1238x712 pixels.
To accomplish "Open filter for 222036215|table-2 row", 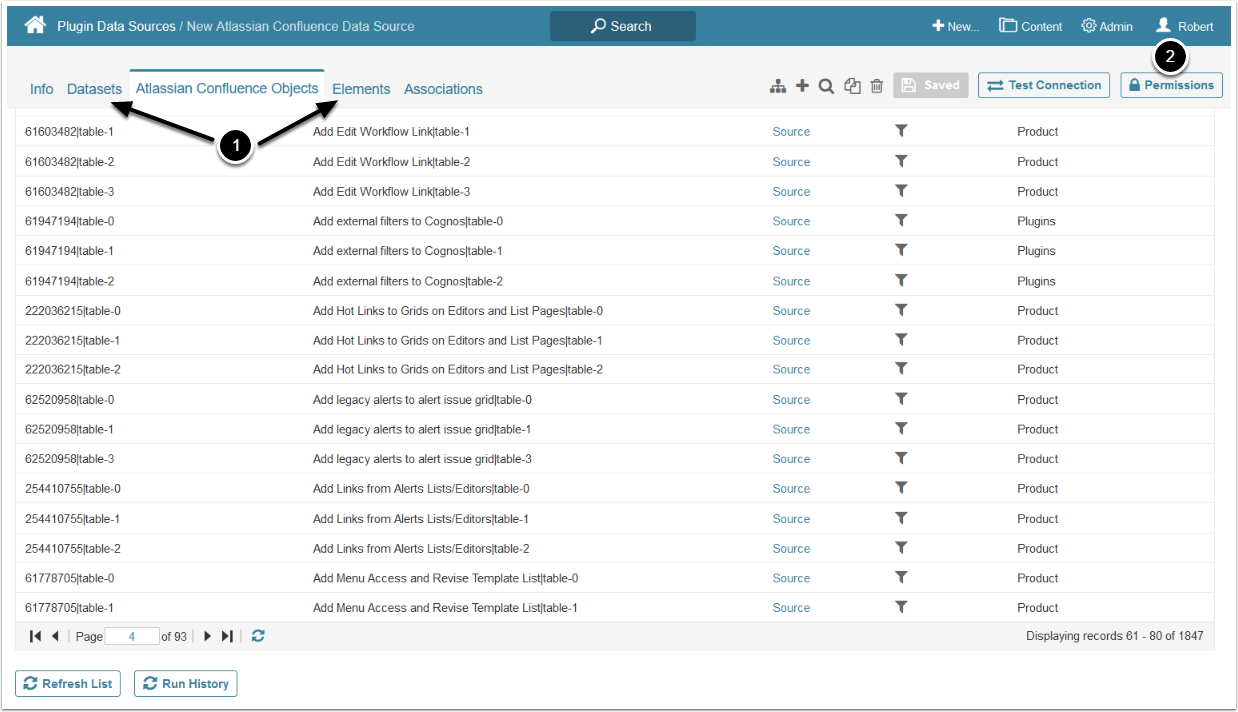I will 901,369.
